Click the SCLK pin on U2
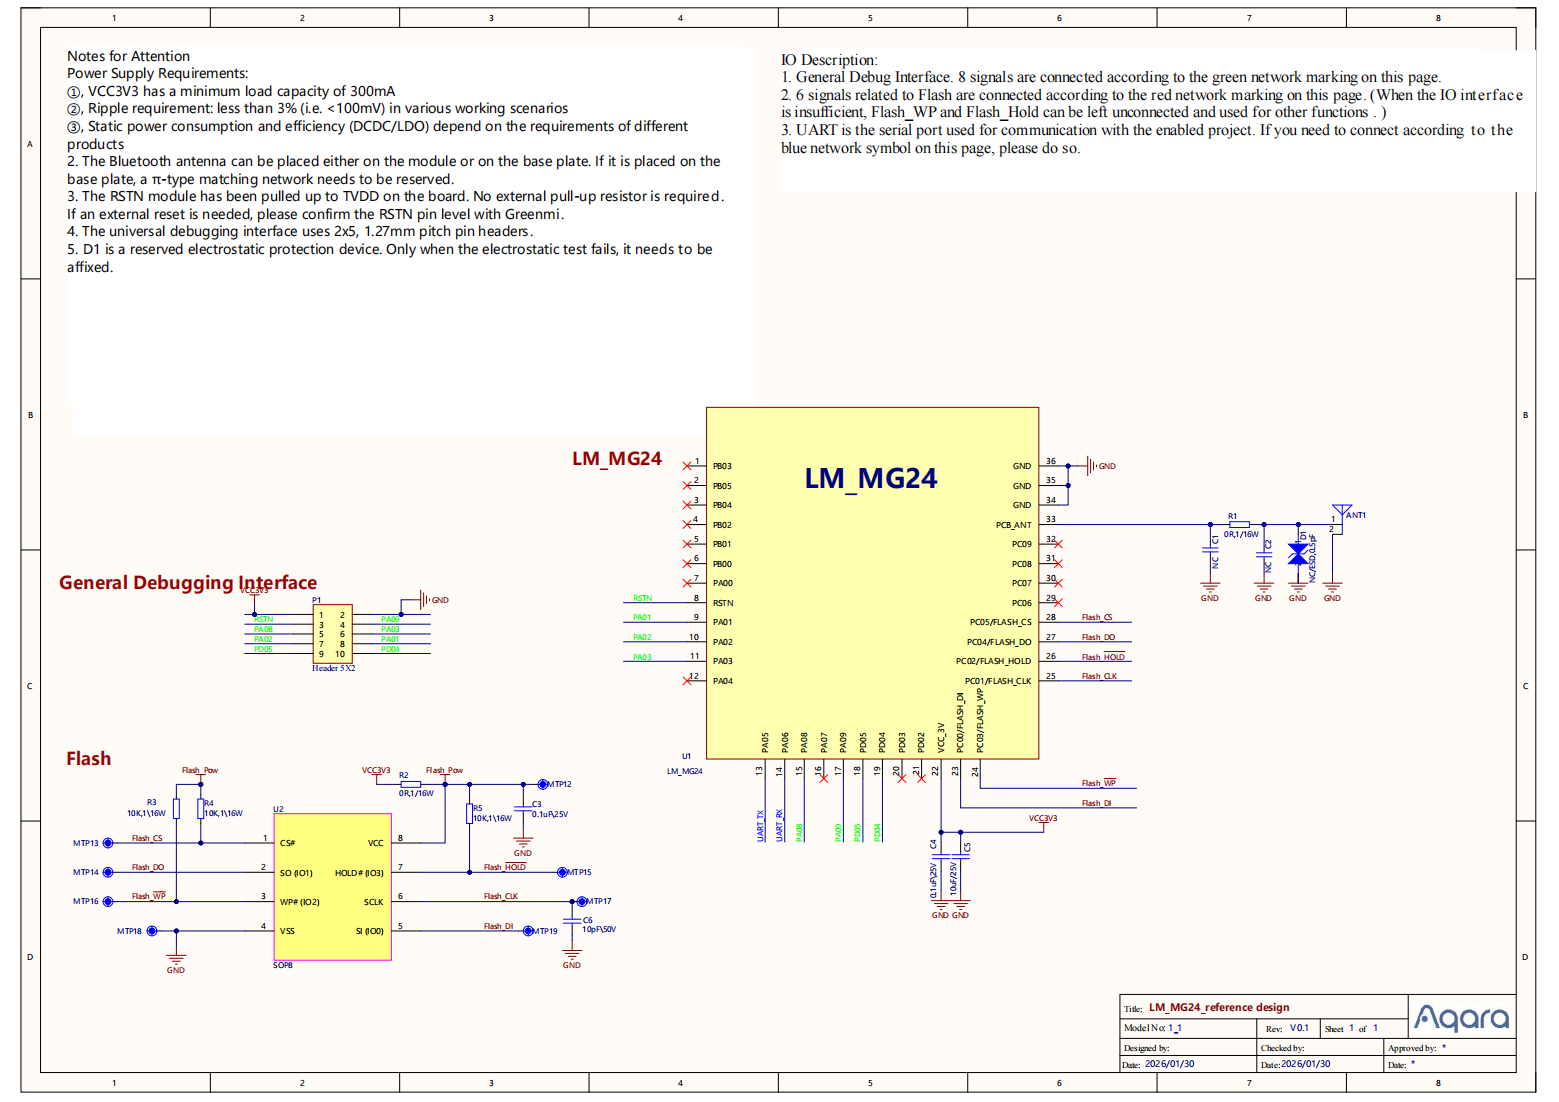 (373, 902)
